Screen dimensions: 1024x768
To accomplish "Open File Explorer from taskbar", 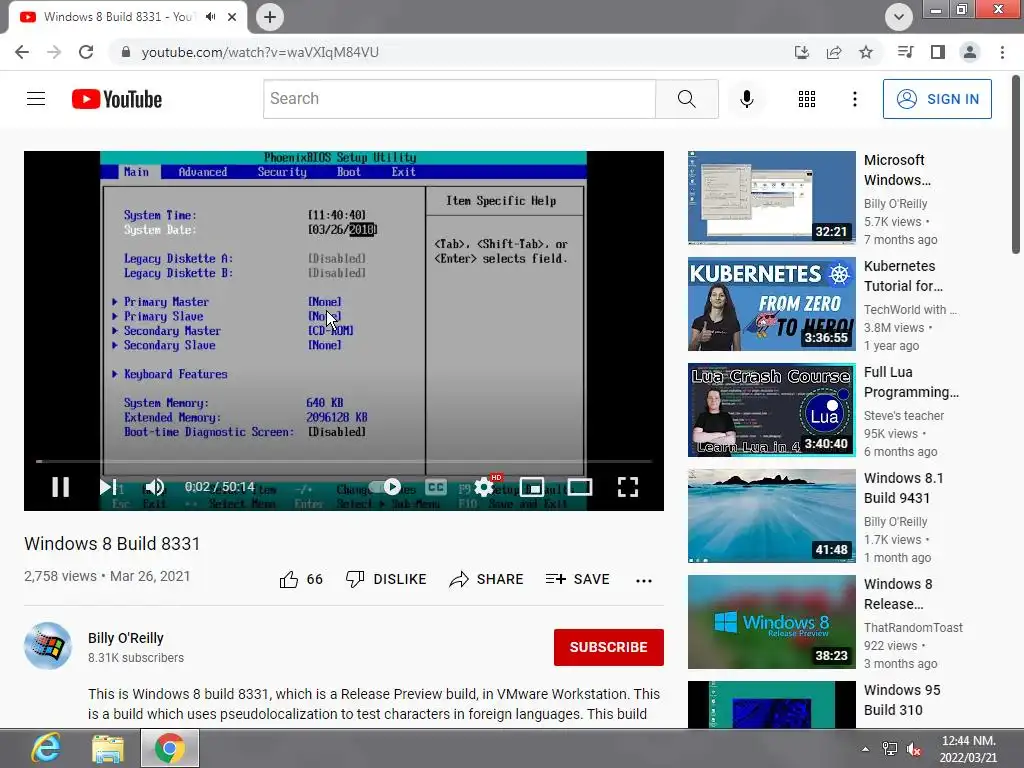I will (x=108, y=748).
